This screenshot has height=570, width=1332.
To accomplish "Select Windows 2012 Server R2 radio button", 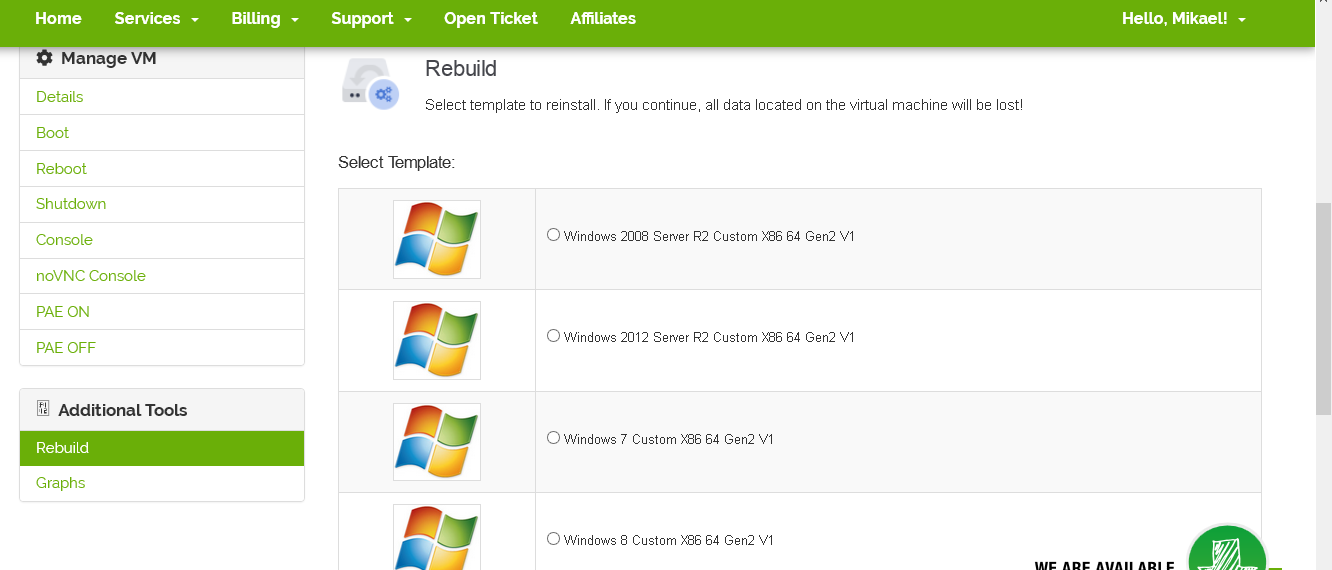I will click(553, 336).
